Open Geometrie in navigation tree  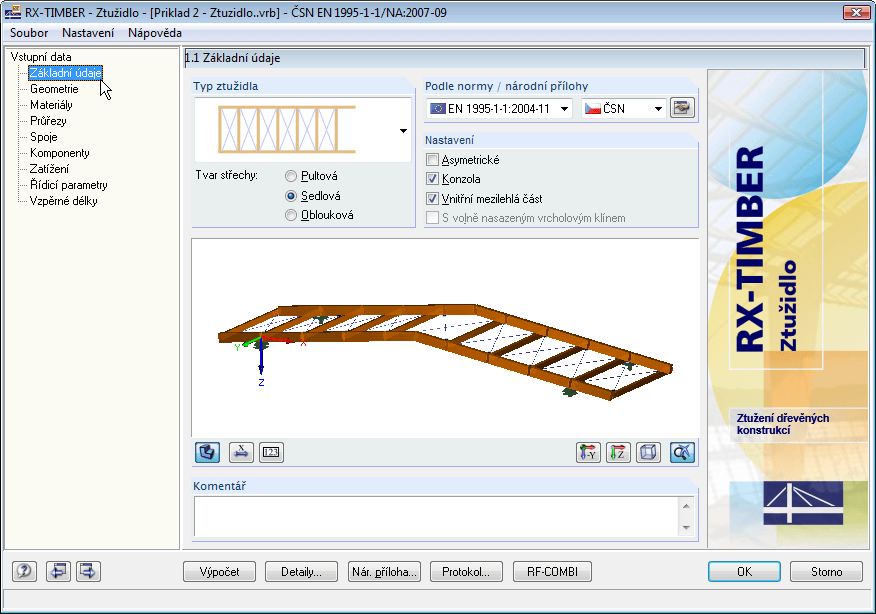click(54, 89)
